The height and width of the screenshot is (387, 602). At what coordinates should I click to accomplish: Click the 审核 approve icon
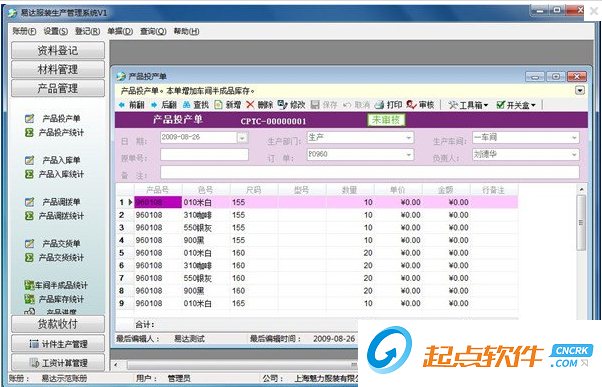[411, 104]
